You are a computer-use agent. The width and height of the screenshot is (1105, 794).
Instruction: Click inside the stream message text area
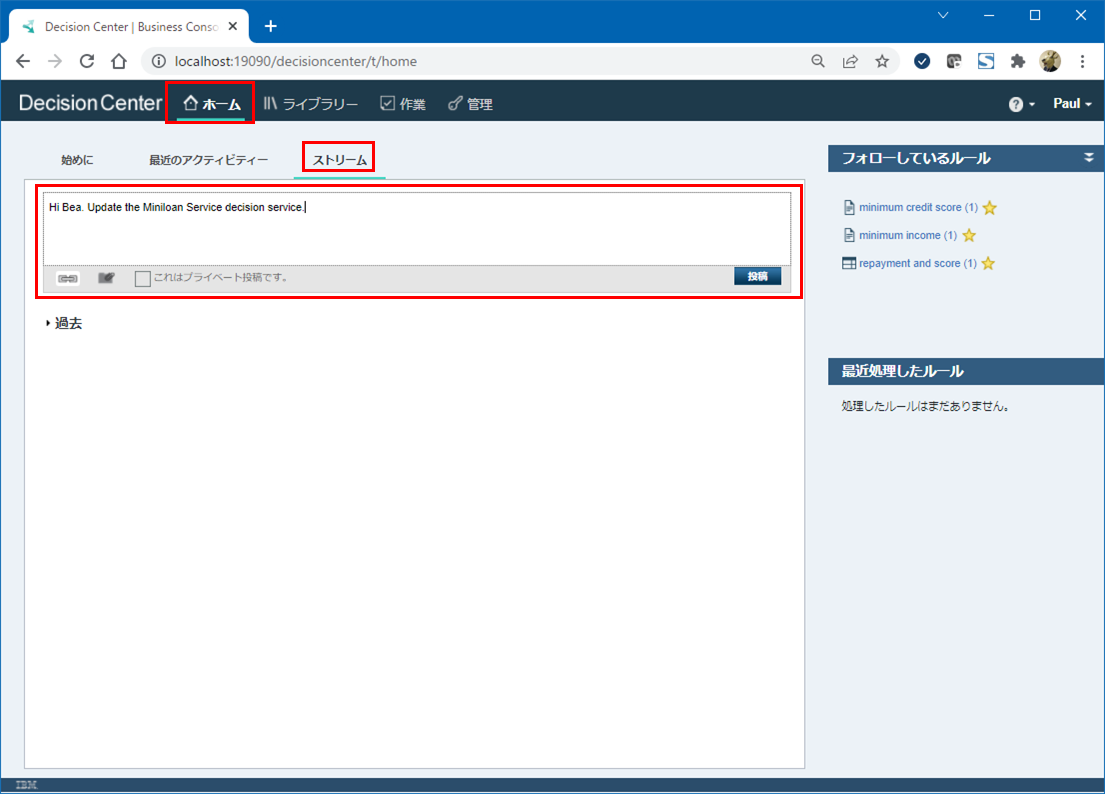coord(416,229)
